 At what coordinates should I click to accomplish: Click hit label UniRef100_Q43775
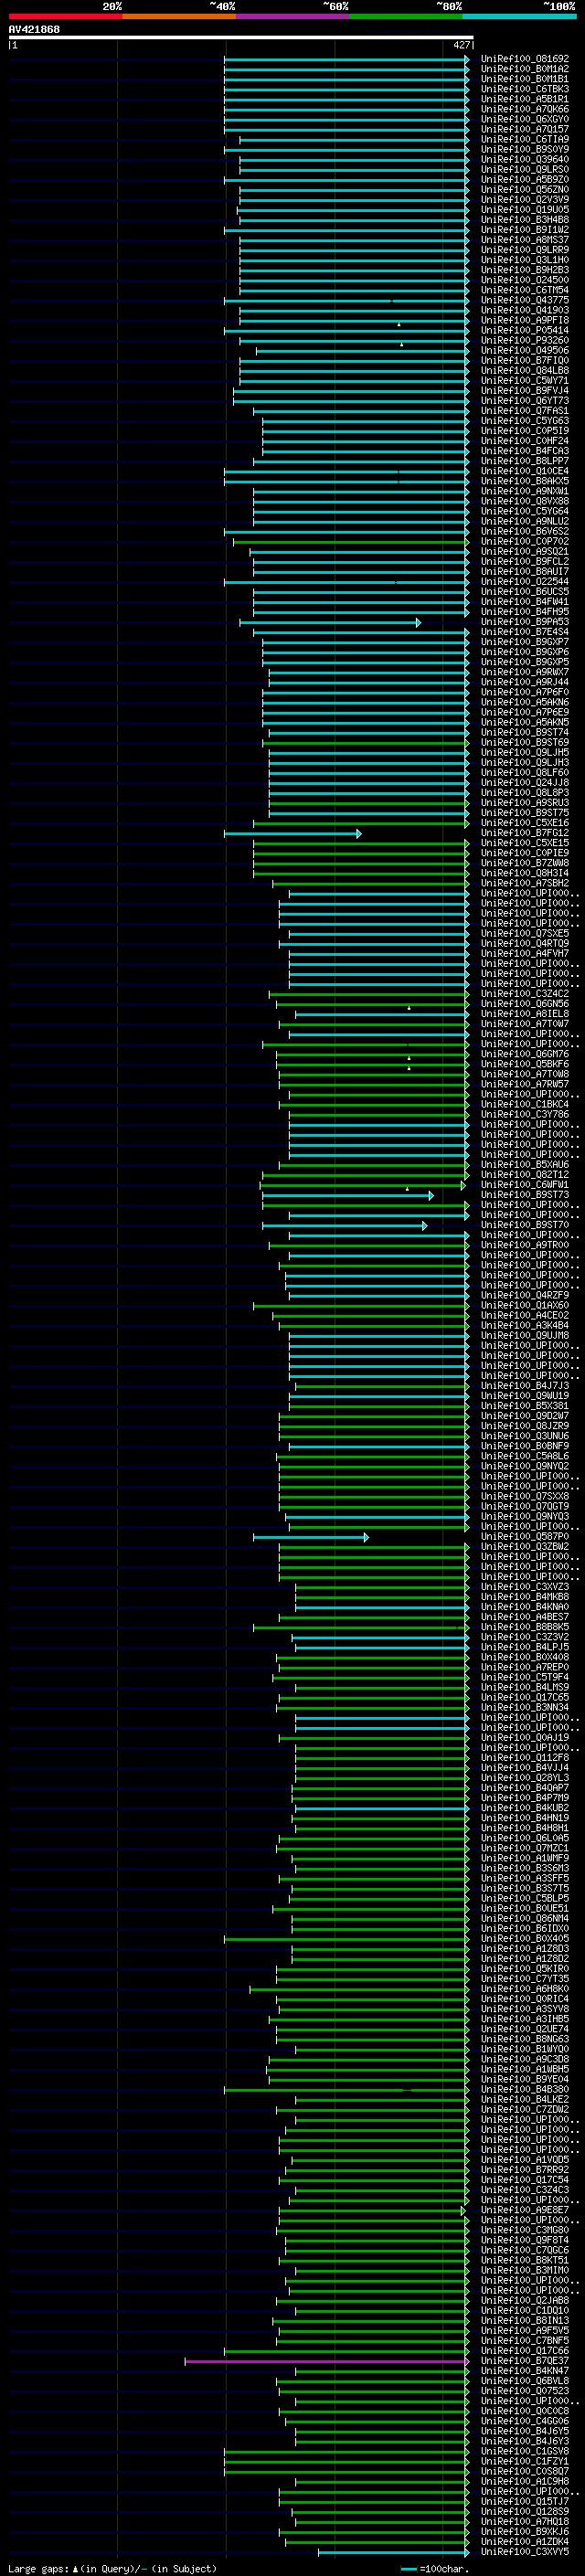pos(524,300)
